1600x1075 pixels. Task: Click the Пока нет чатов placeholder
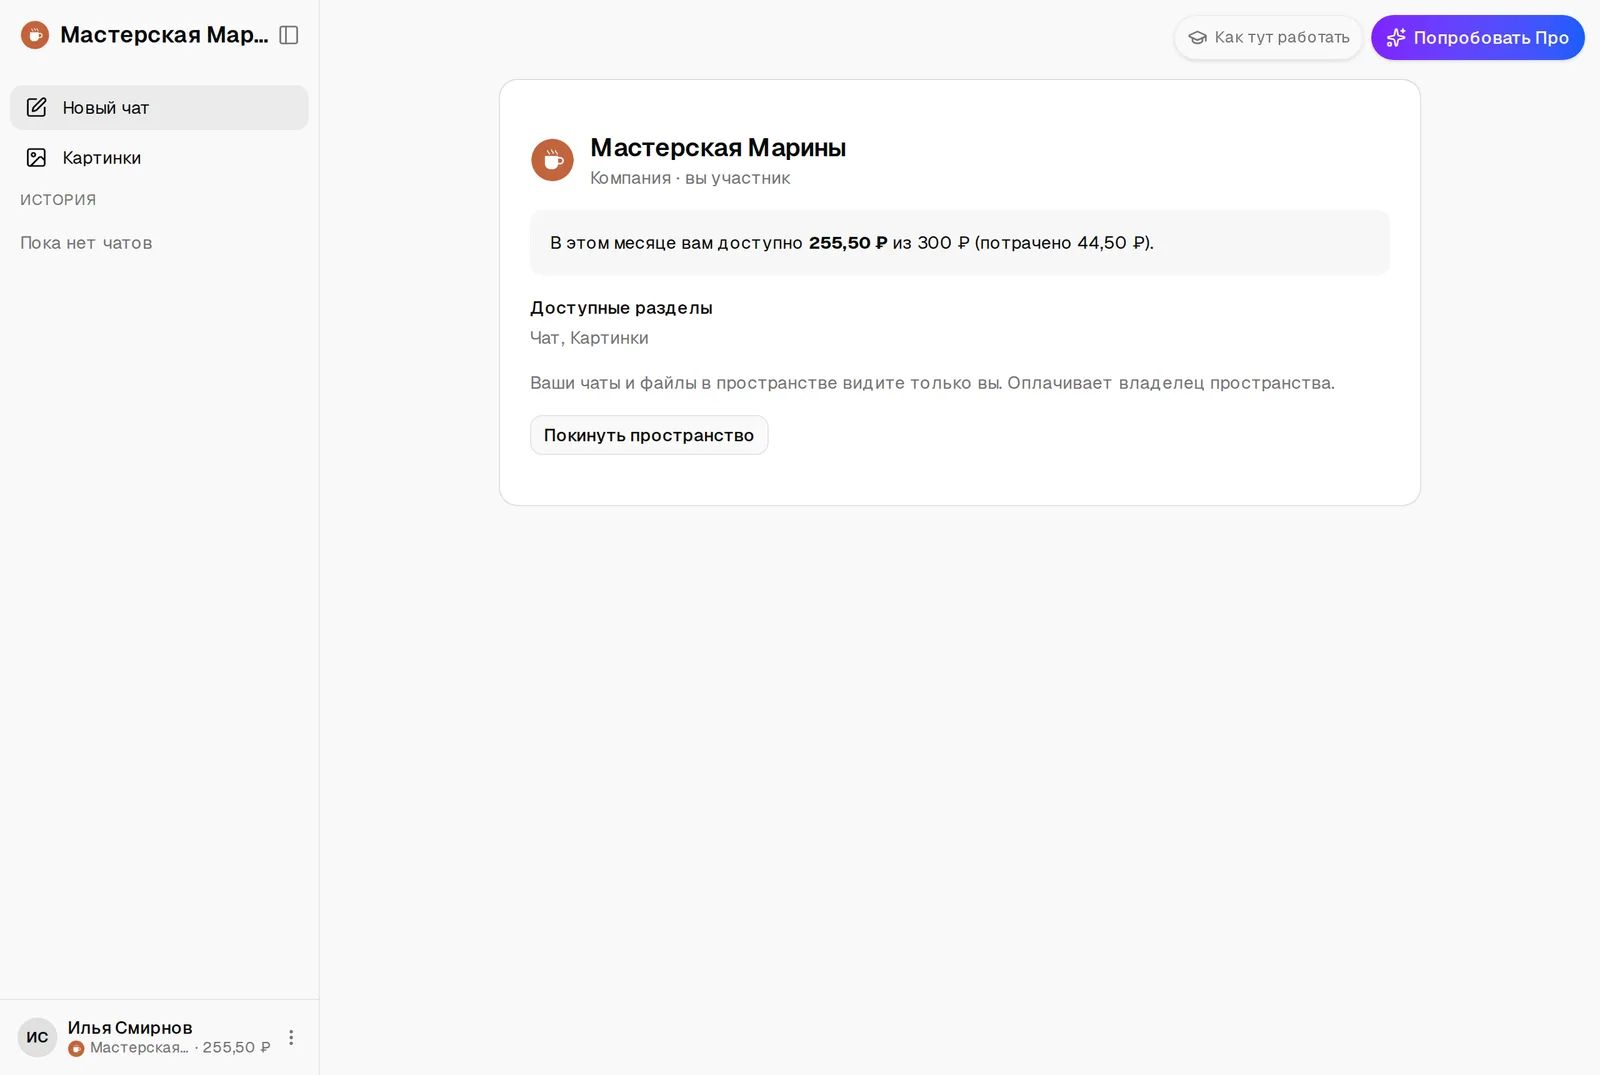(86, 243)
